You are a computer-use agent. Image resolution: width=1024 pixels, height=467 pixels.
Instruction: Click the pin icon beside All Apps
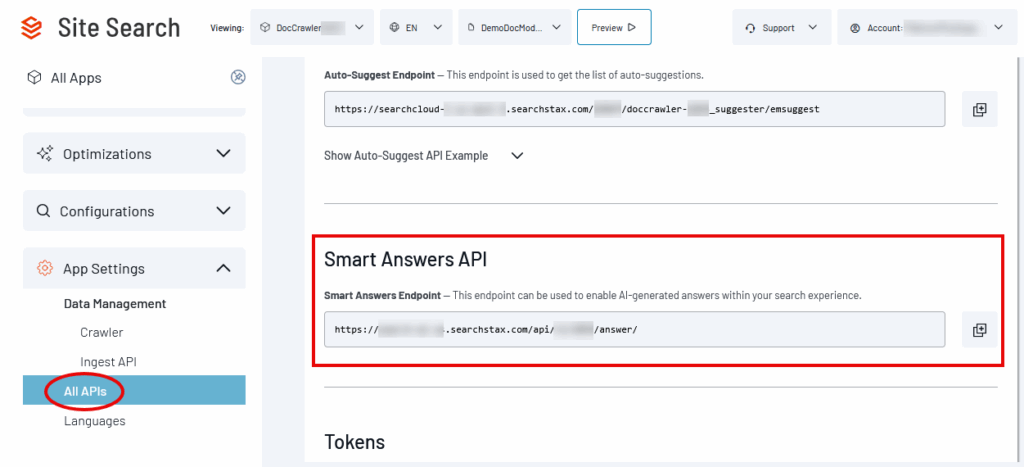coord(238,78)
